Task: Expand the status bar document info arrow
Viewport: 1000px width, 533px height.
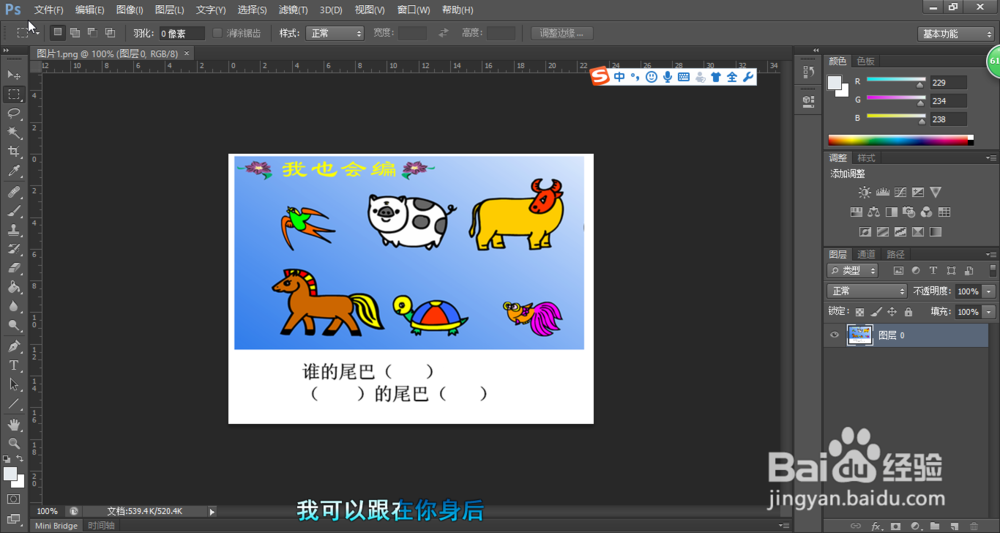Action: tap(212, 511)
